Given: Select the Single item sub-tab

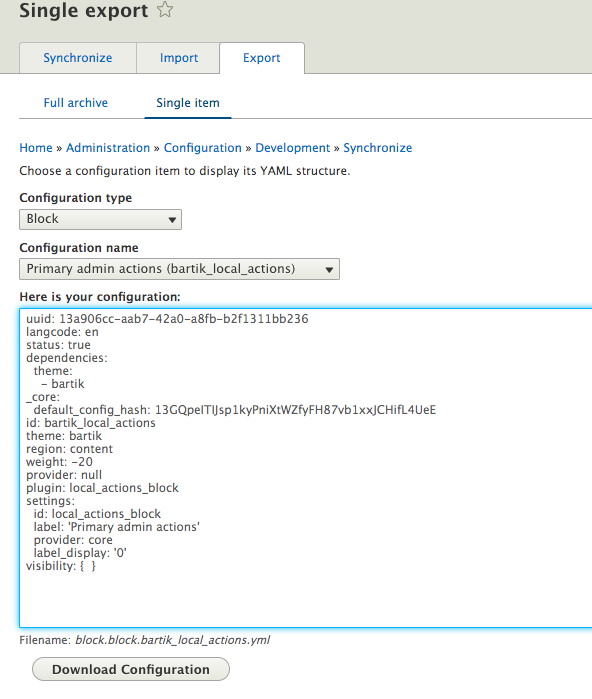Looking at the screenshot, I should pos(188,103).
